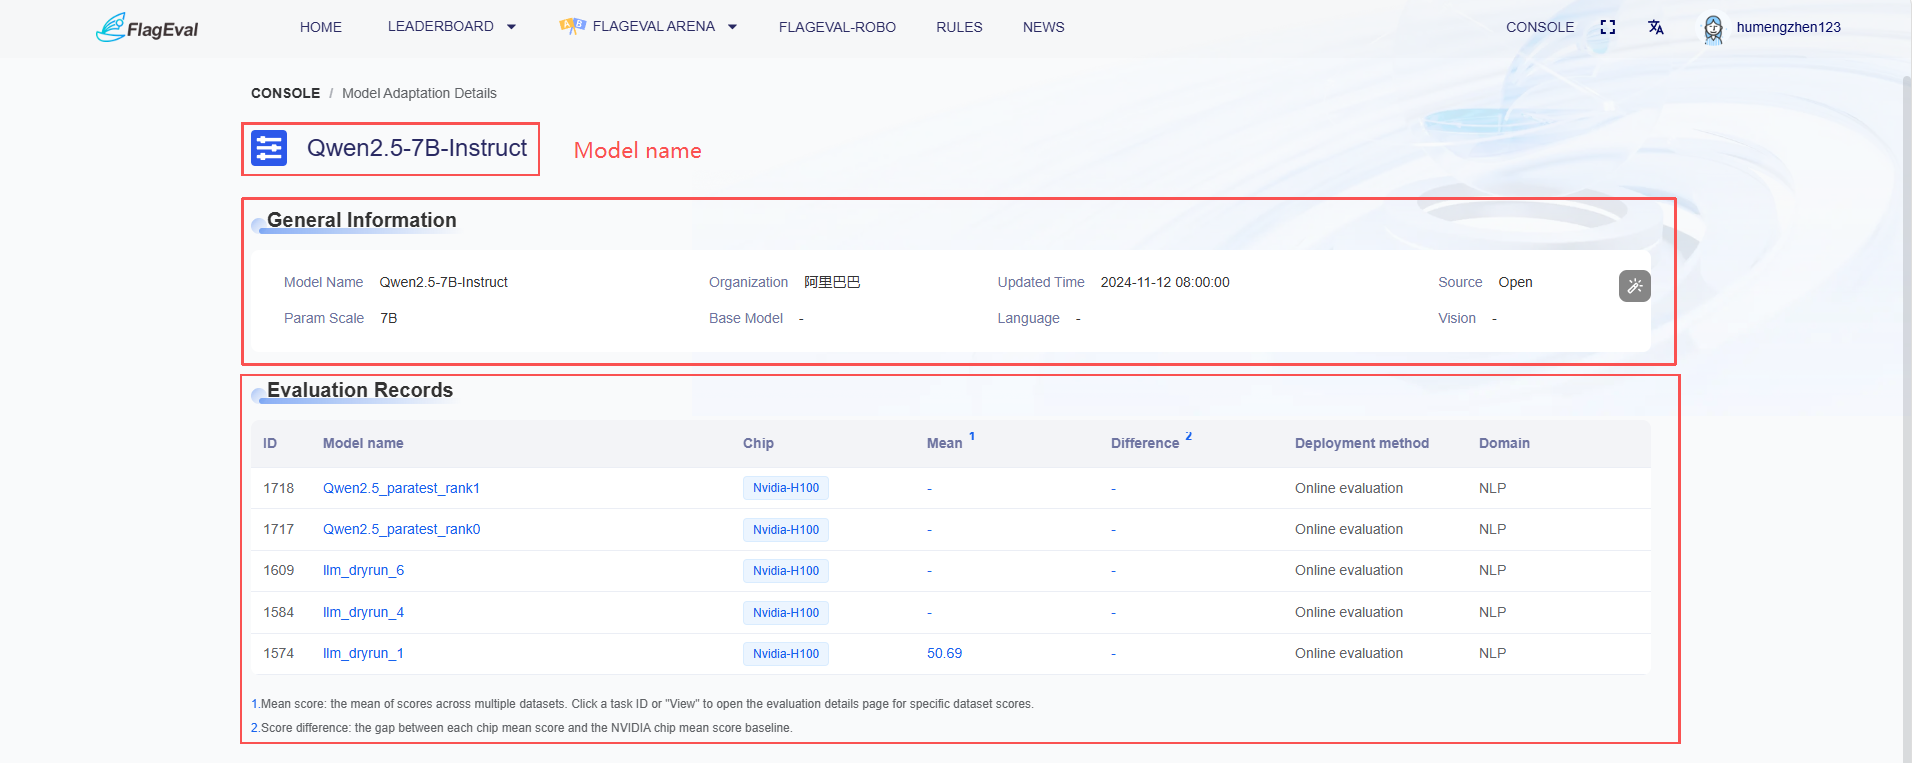Click the page vertical scrollbar
The width and height of the screenshot is (1914, 763).
(1907, 400)
